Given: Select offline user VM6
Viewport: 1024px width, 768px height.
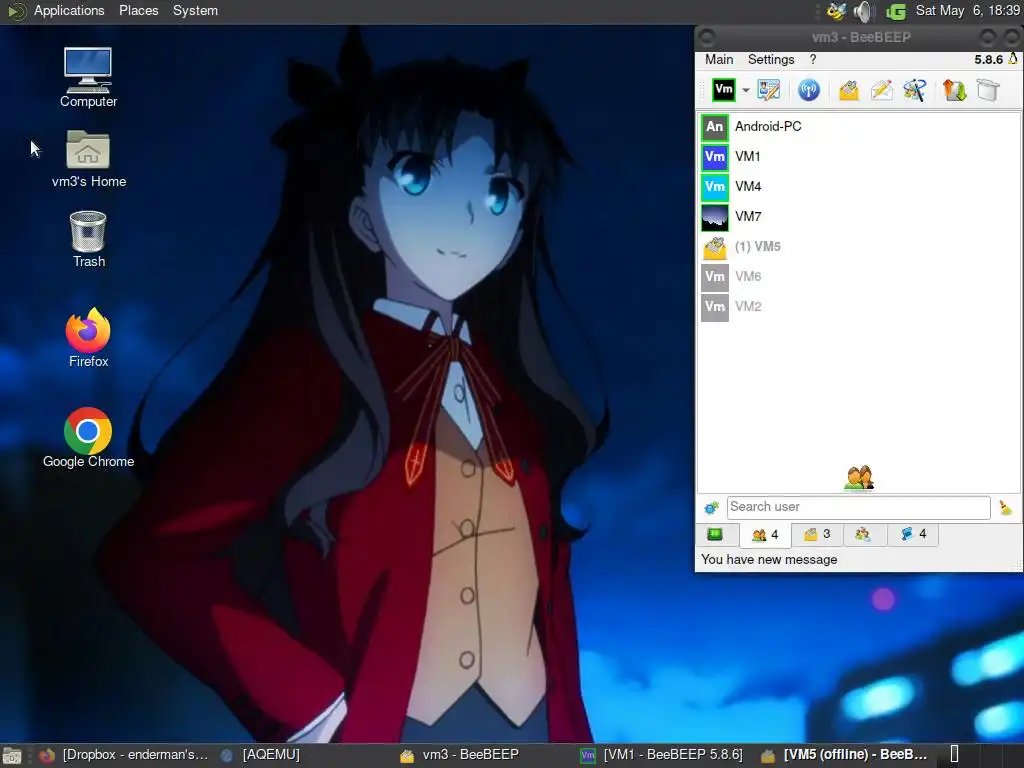Looking at the screenshot, I should [858, 277].
